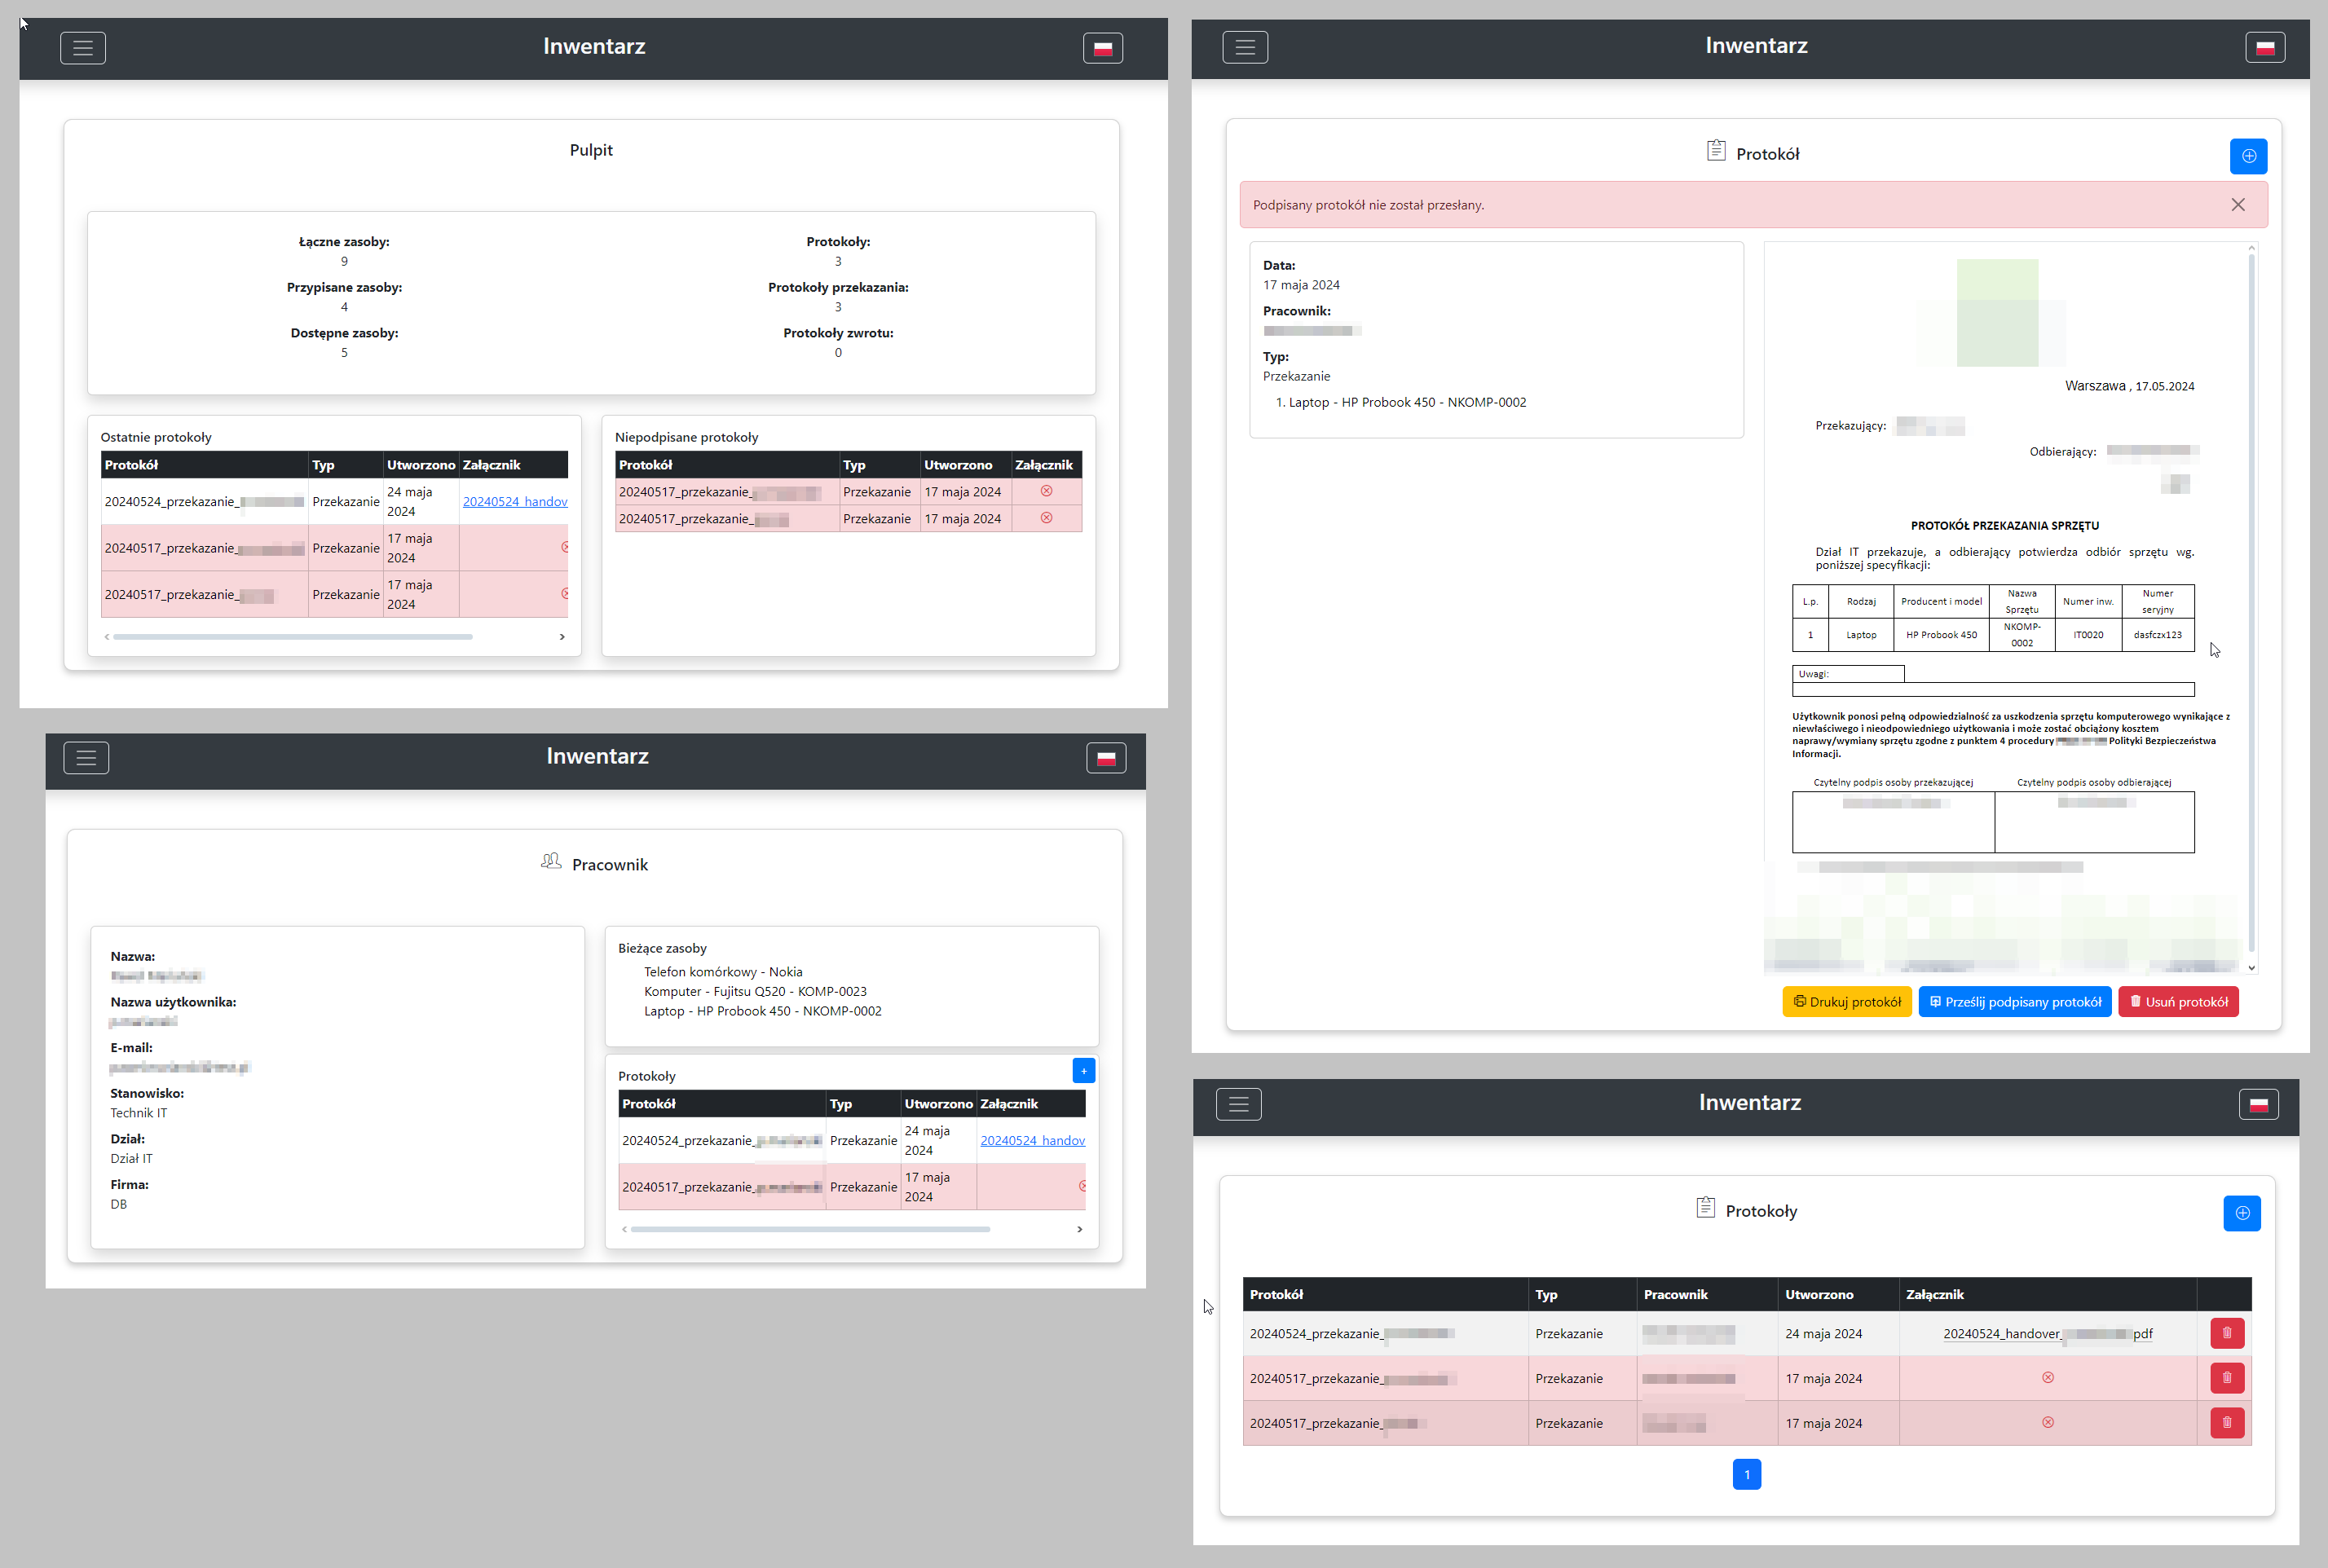This screenshot has width=2328, height=1568.
Task: Click 20240517_przekazanie row in Pracownik Protokoły table
Action: coord(852,1187)
